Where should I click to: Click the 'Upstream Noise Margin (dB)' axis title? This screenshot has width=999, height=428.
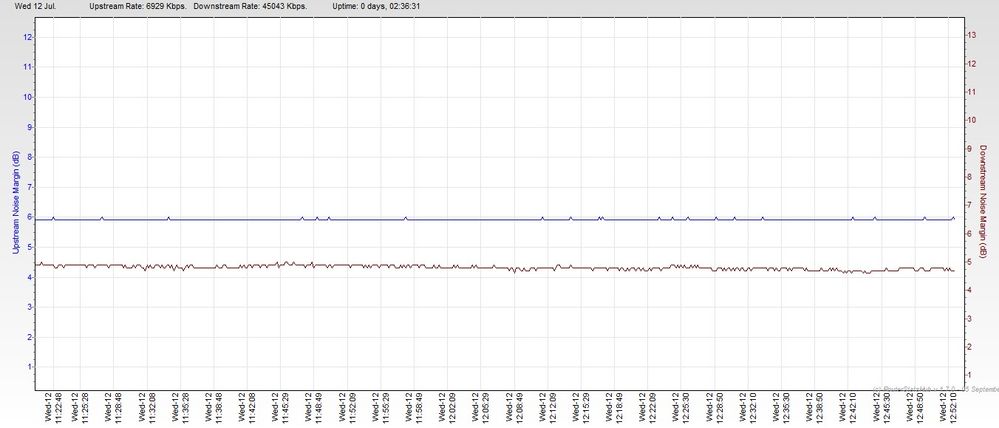16,203
